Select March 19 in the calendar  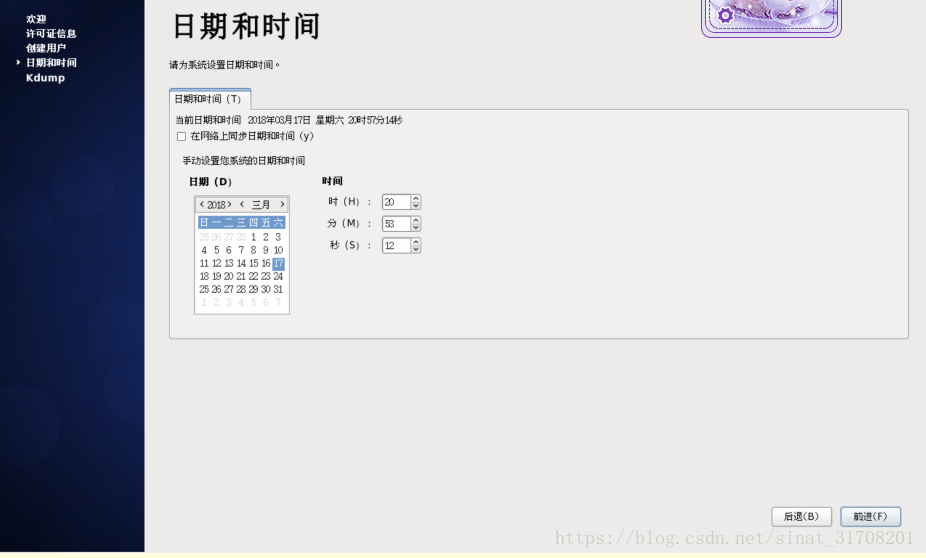point(216,276)
